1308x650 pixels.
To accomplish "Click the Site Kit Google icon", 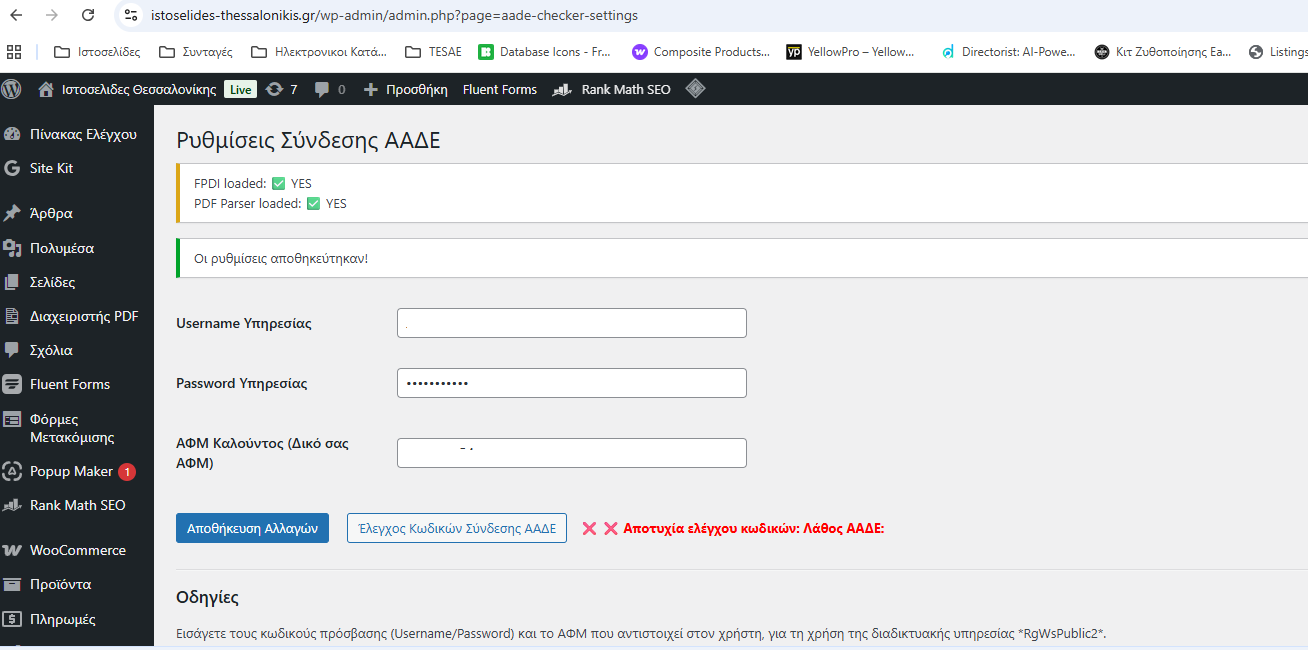I will pos(12,168).
